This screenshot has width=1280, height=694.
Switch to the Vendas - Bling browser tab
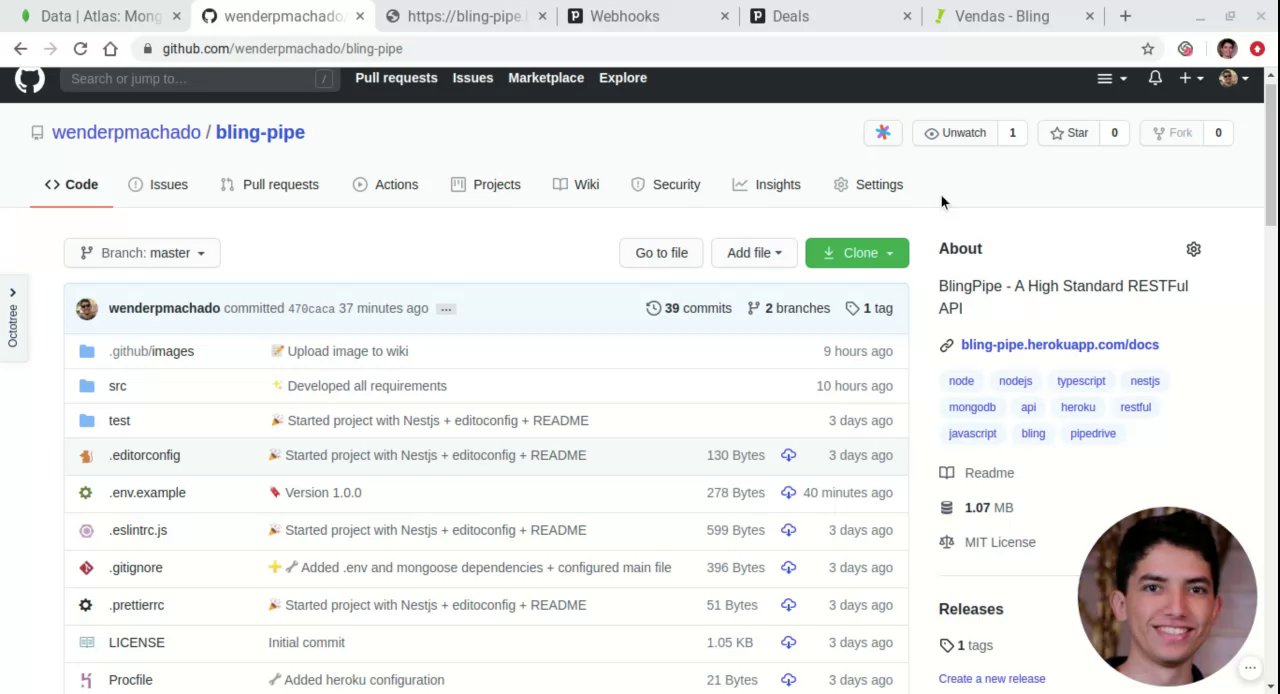click(1014, 16)
